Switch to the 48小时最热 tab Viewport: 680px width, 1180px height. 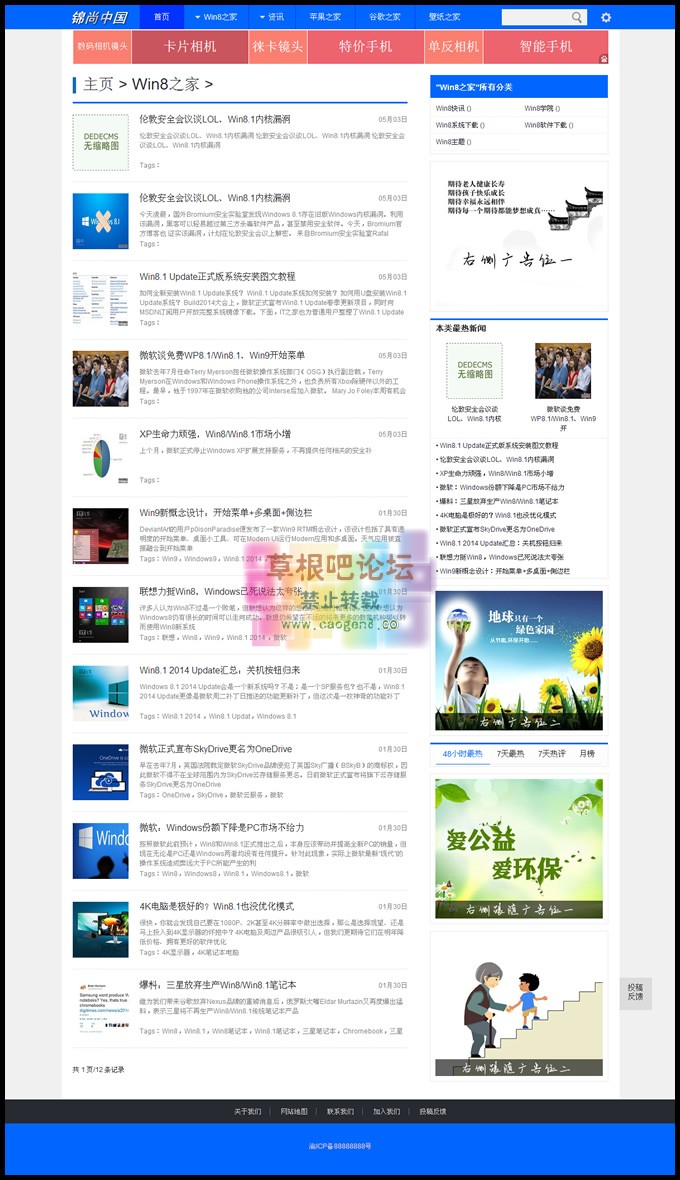click(462, 753)
